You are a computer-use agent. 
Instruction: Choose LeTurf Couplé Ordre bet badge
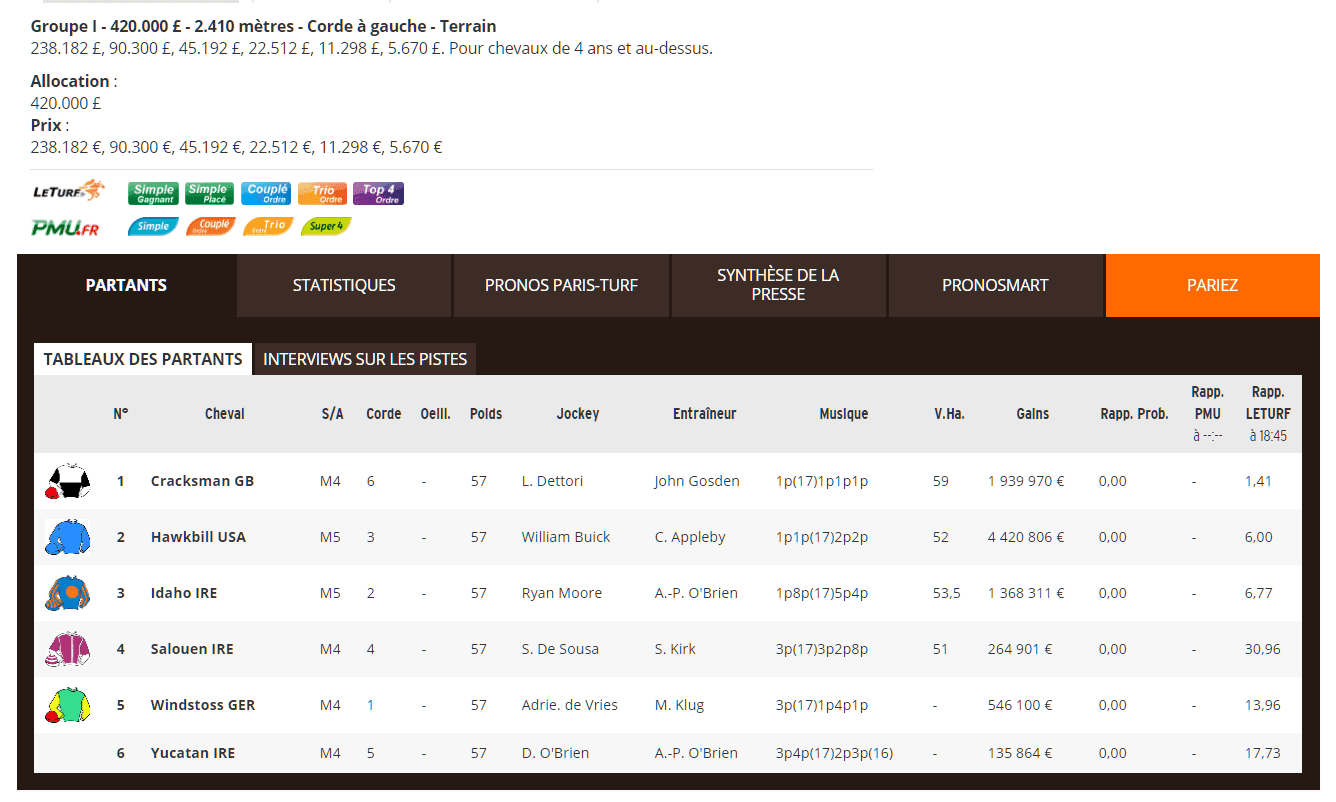pyautogui.click(x=266, y=193)
